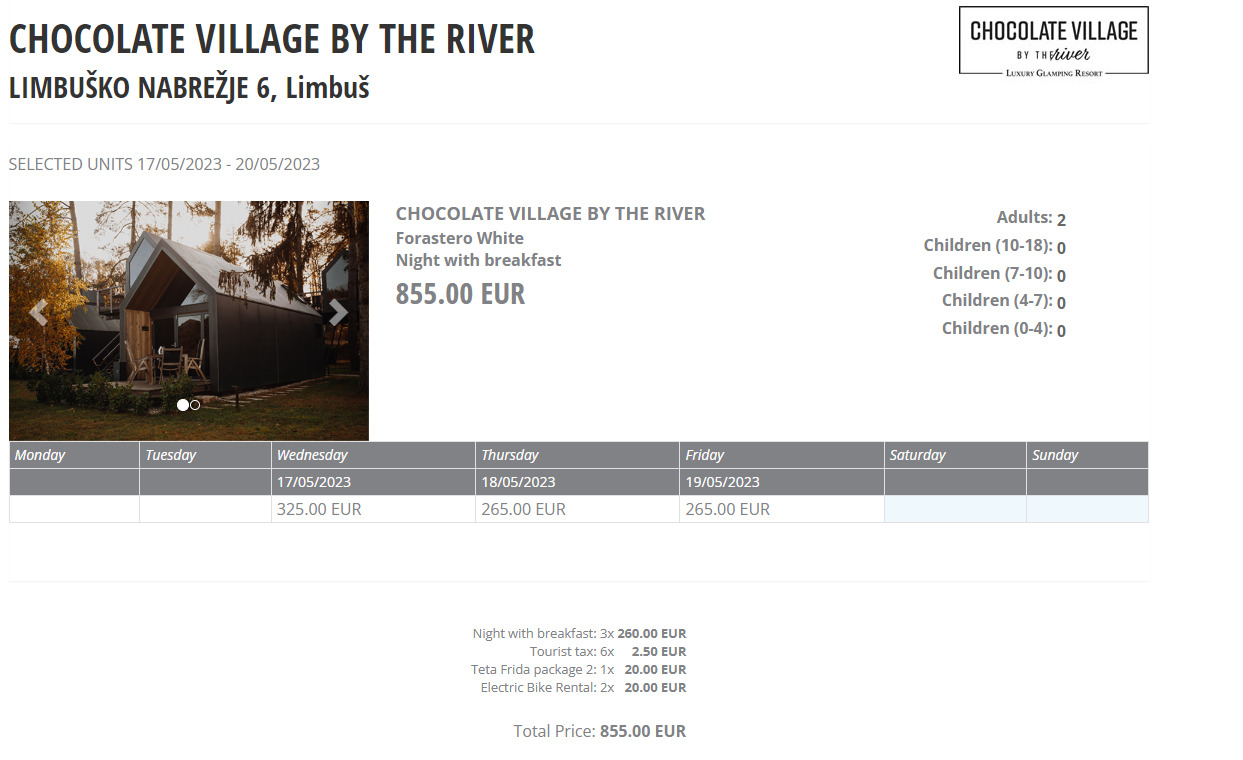Click the Children (10-18) count
The width and height of the screenshot is (1243, 760).
[x=1061, y=248]
